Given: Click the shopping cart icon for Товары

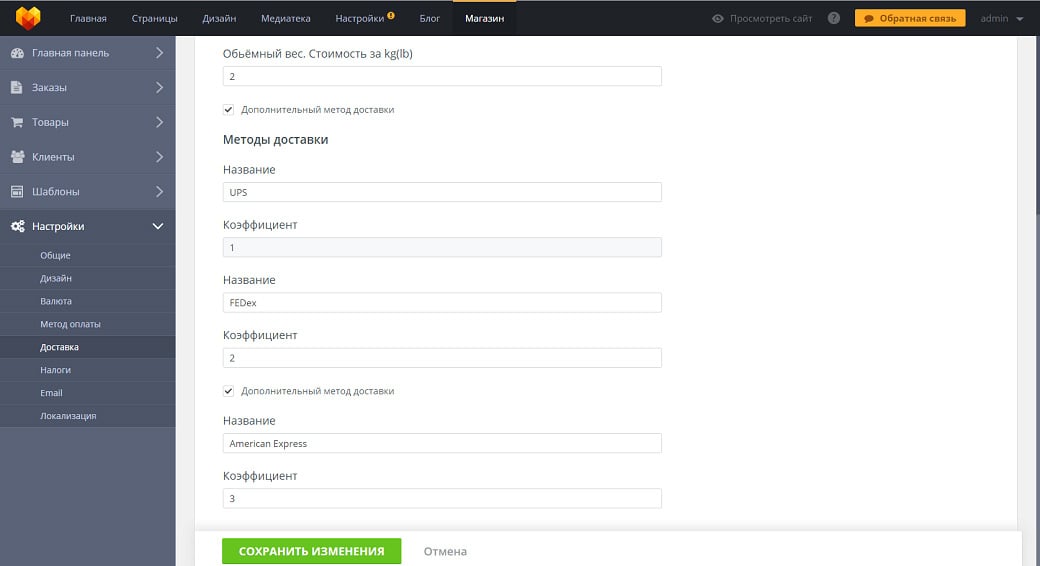Looking at the screenshot, I should click(x=17, y=122).
